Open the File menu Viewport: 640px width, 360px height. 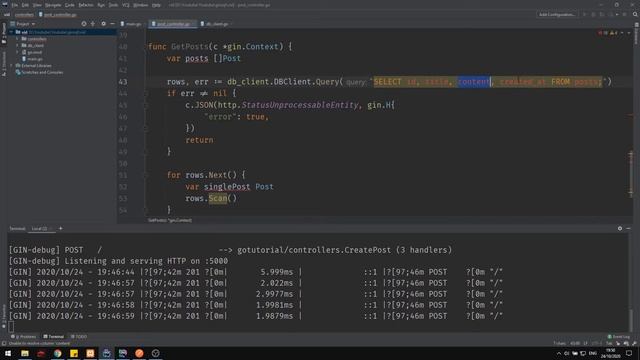(15, 5)
